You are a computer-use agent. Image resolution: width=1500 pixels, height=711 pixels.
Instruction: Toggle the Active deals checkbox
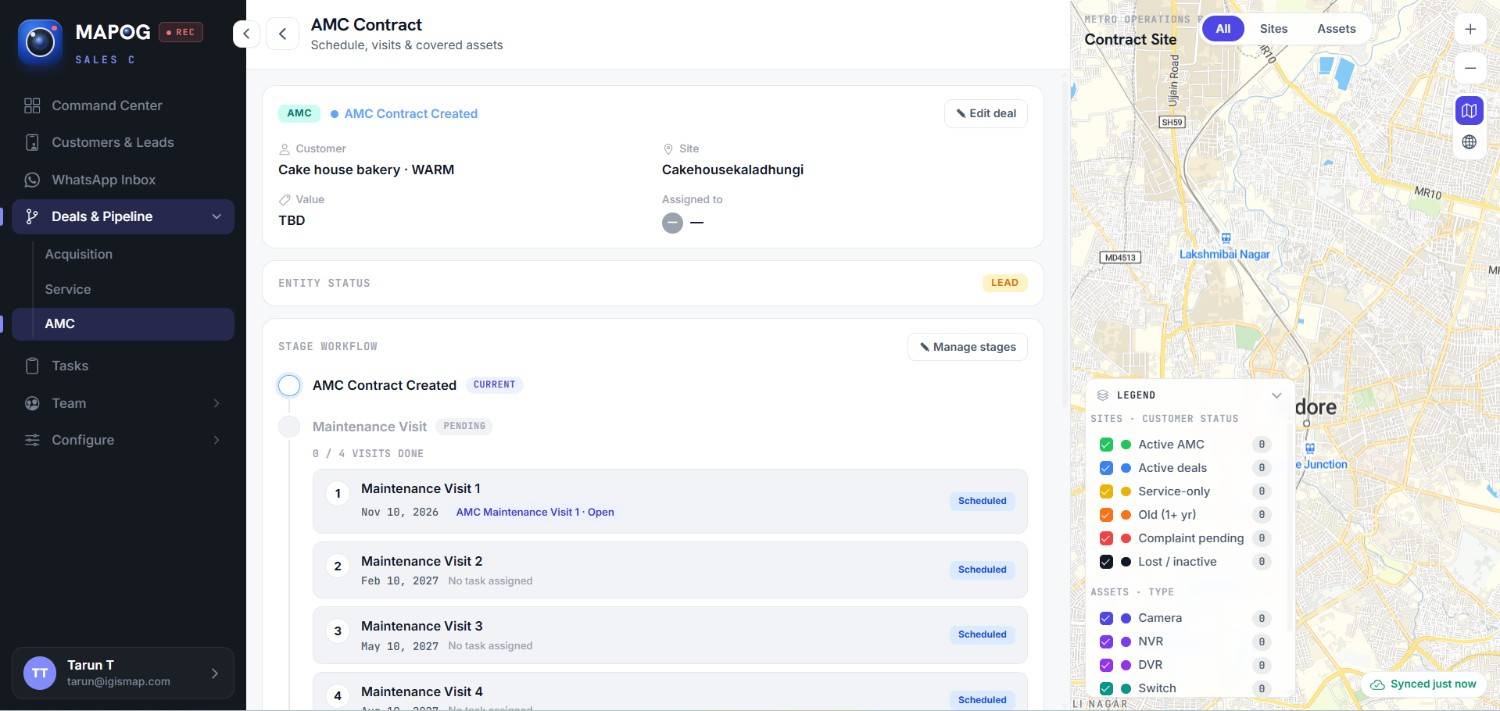point(1106,468)
